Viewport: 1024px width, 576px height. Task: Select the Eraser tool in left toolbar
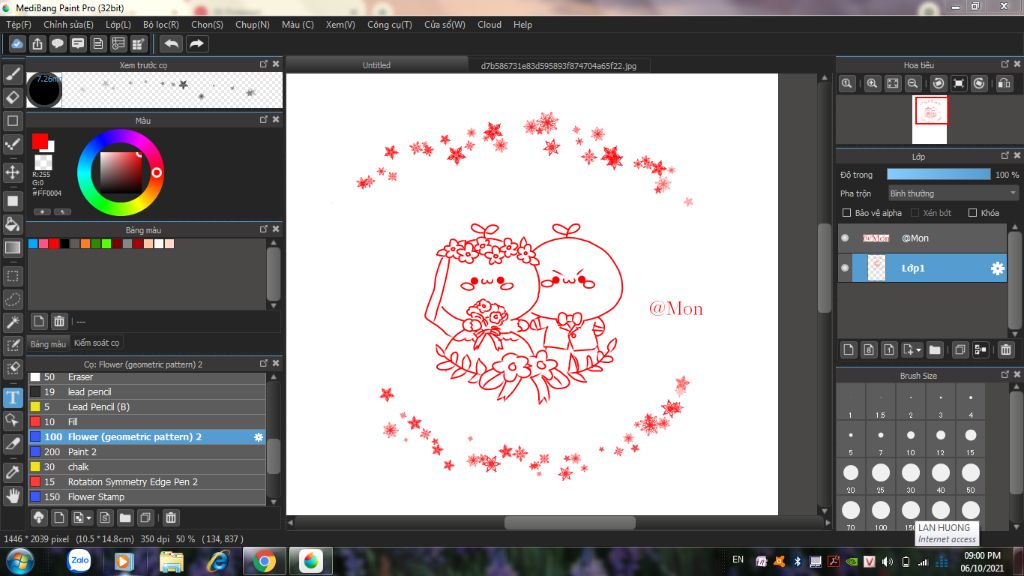pos(12,97)
